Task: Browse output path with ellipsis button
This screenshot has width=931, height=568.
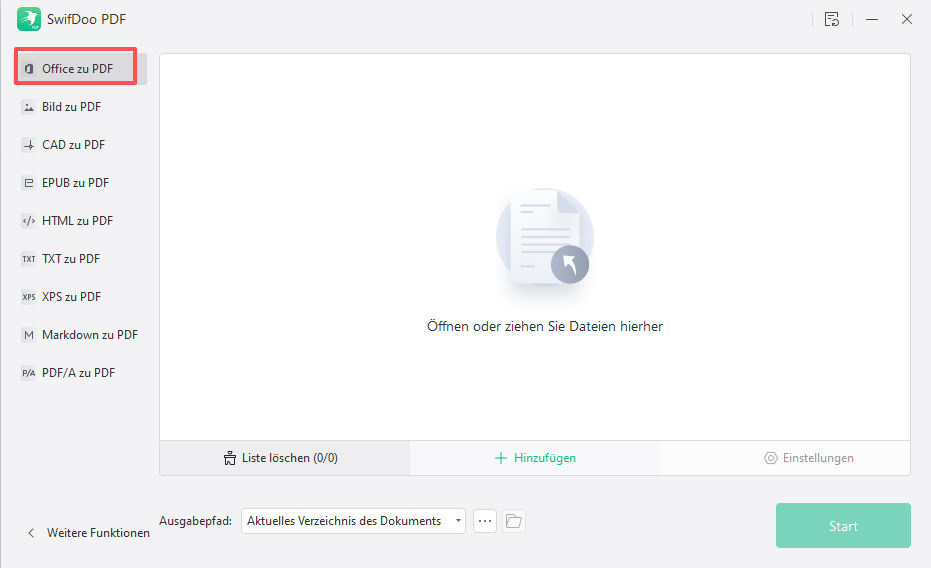Action: tap(485, 521)
